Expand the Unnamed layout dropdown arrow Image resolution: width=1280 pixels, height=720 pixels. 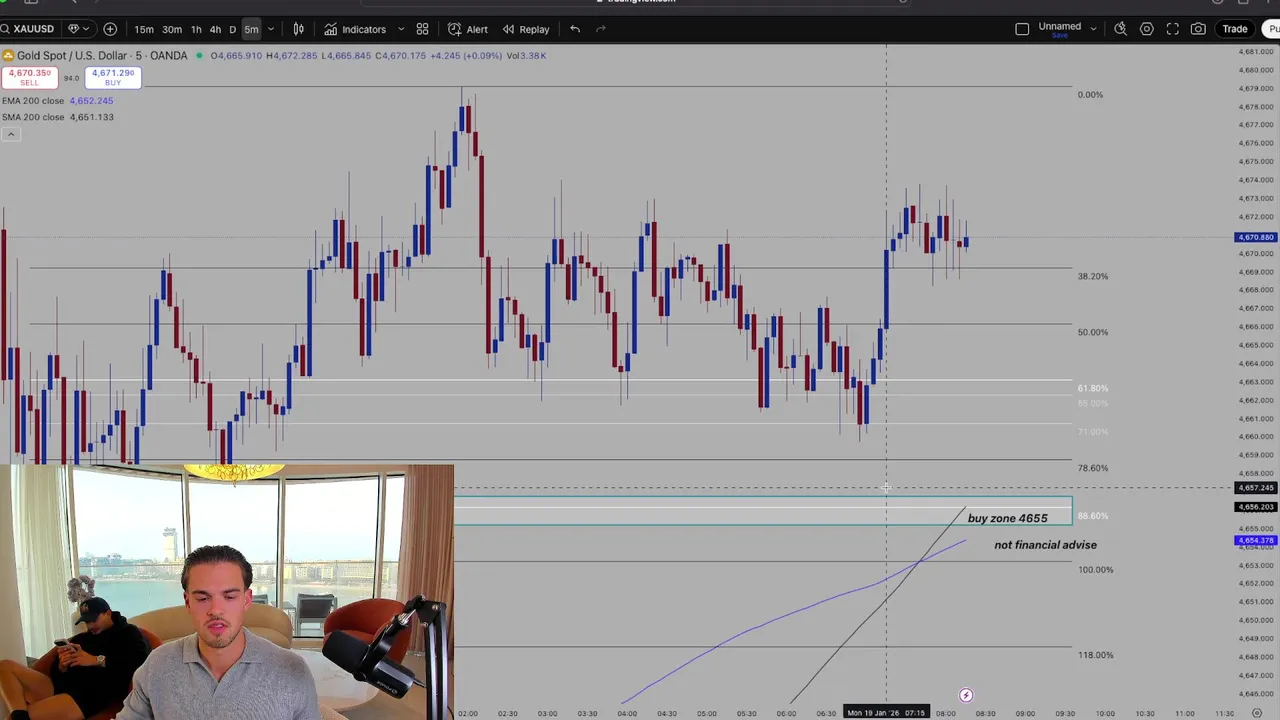[1093, 29]
